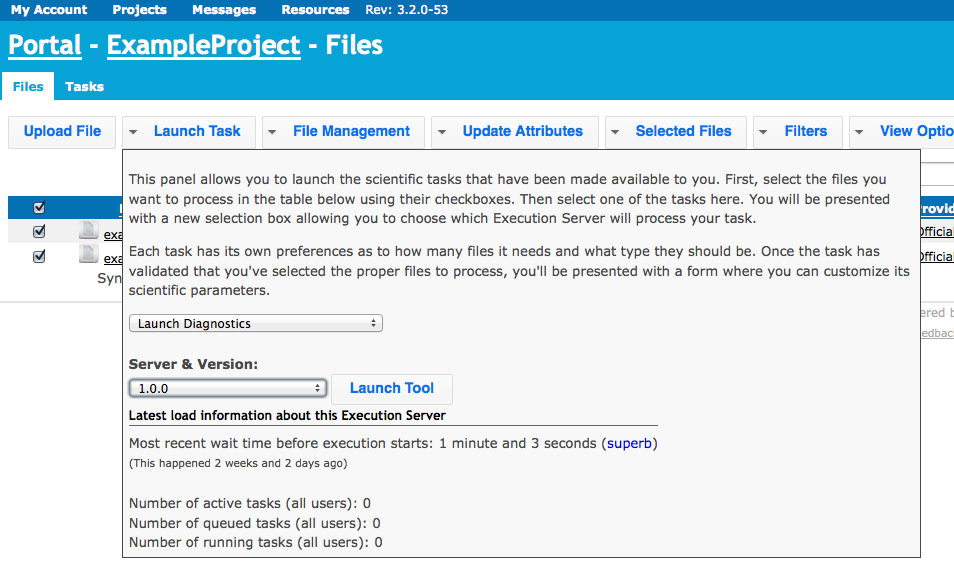This screenshot has width=954, height=582.
Task: Uncheck the second file row checkbox
Action: coord(39,256)
